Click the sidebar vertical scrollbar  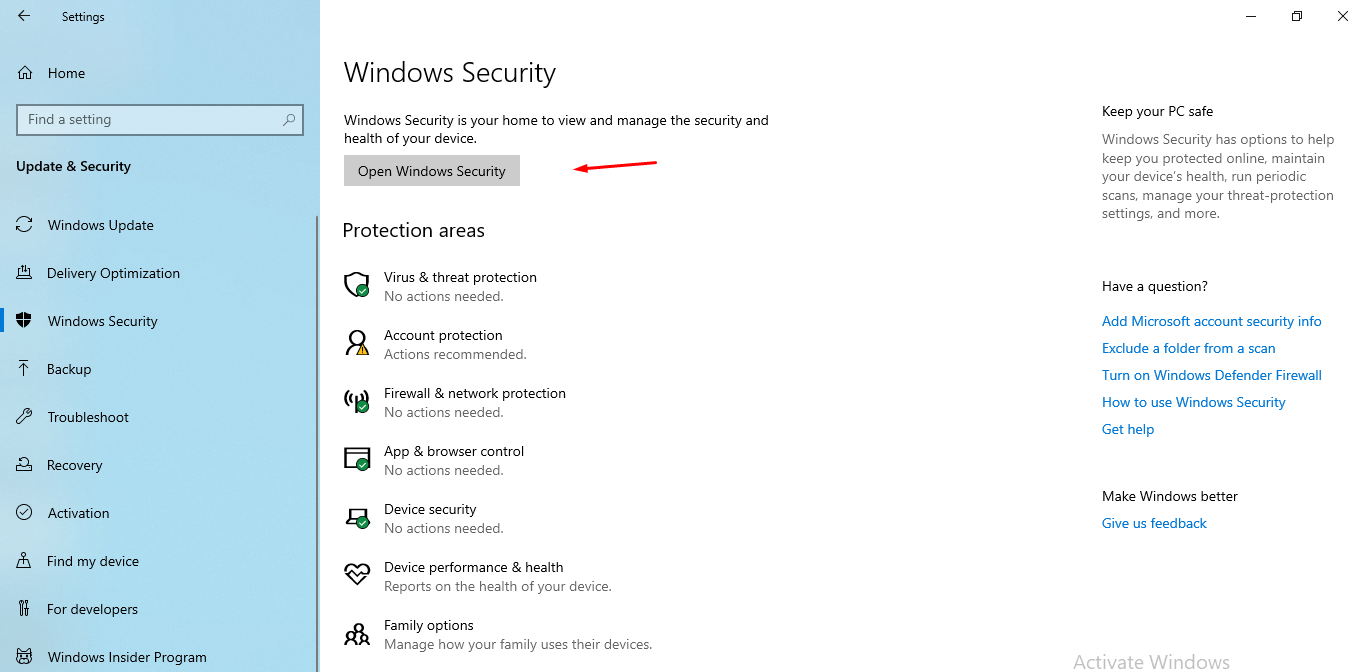tap(317, 440)
